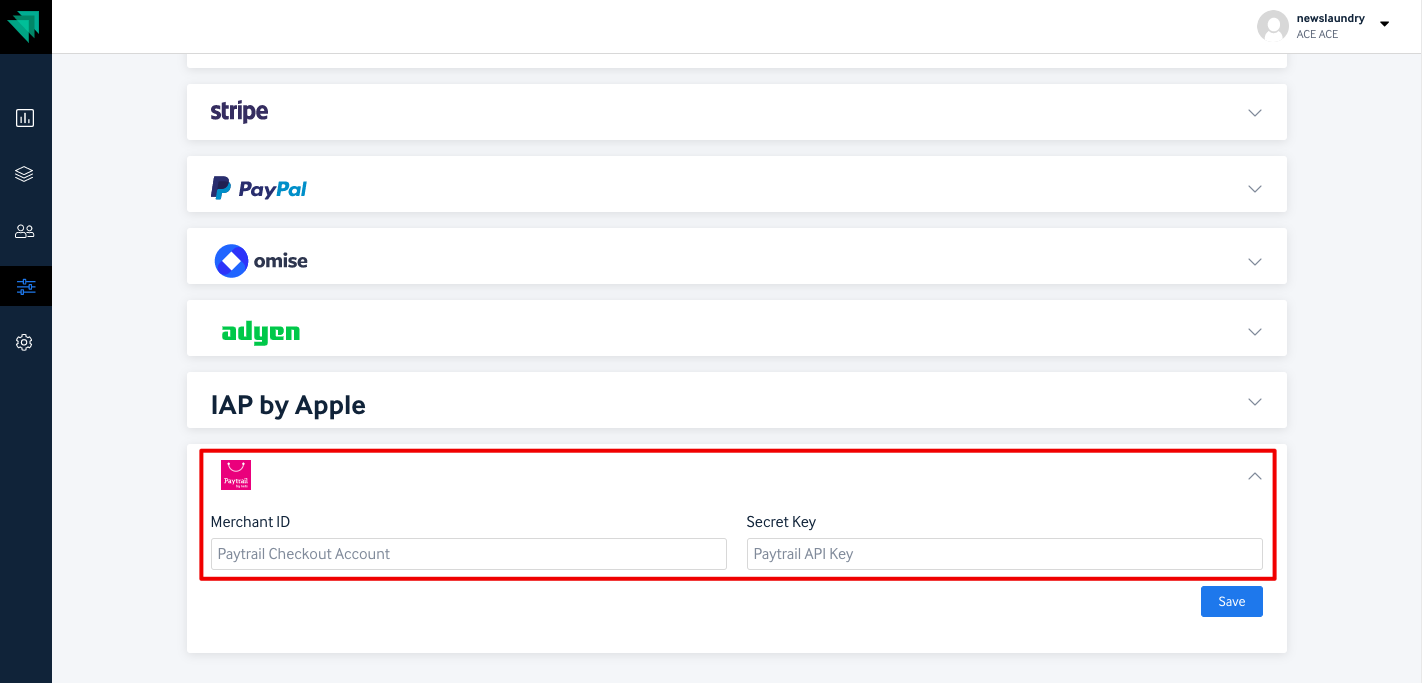Click the Stripe logo
Image resolution: width=1422 pixels, height=683 pixels.
[239, 112]
